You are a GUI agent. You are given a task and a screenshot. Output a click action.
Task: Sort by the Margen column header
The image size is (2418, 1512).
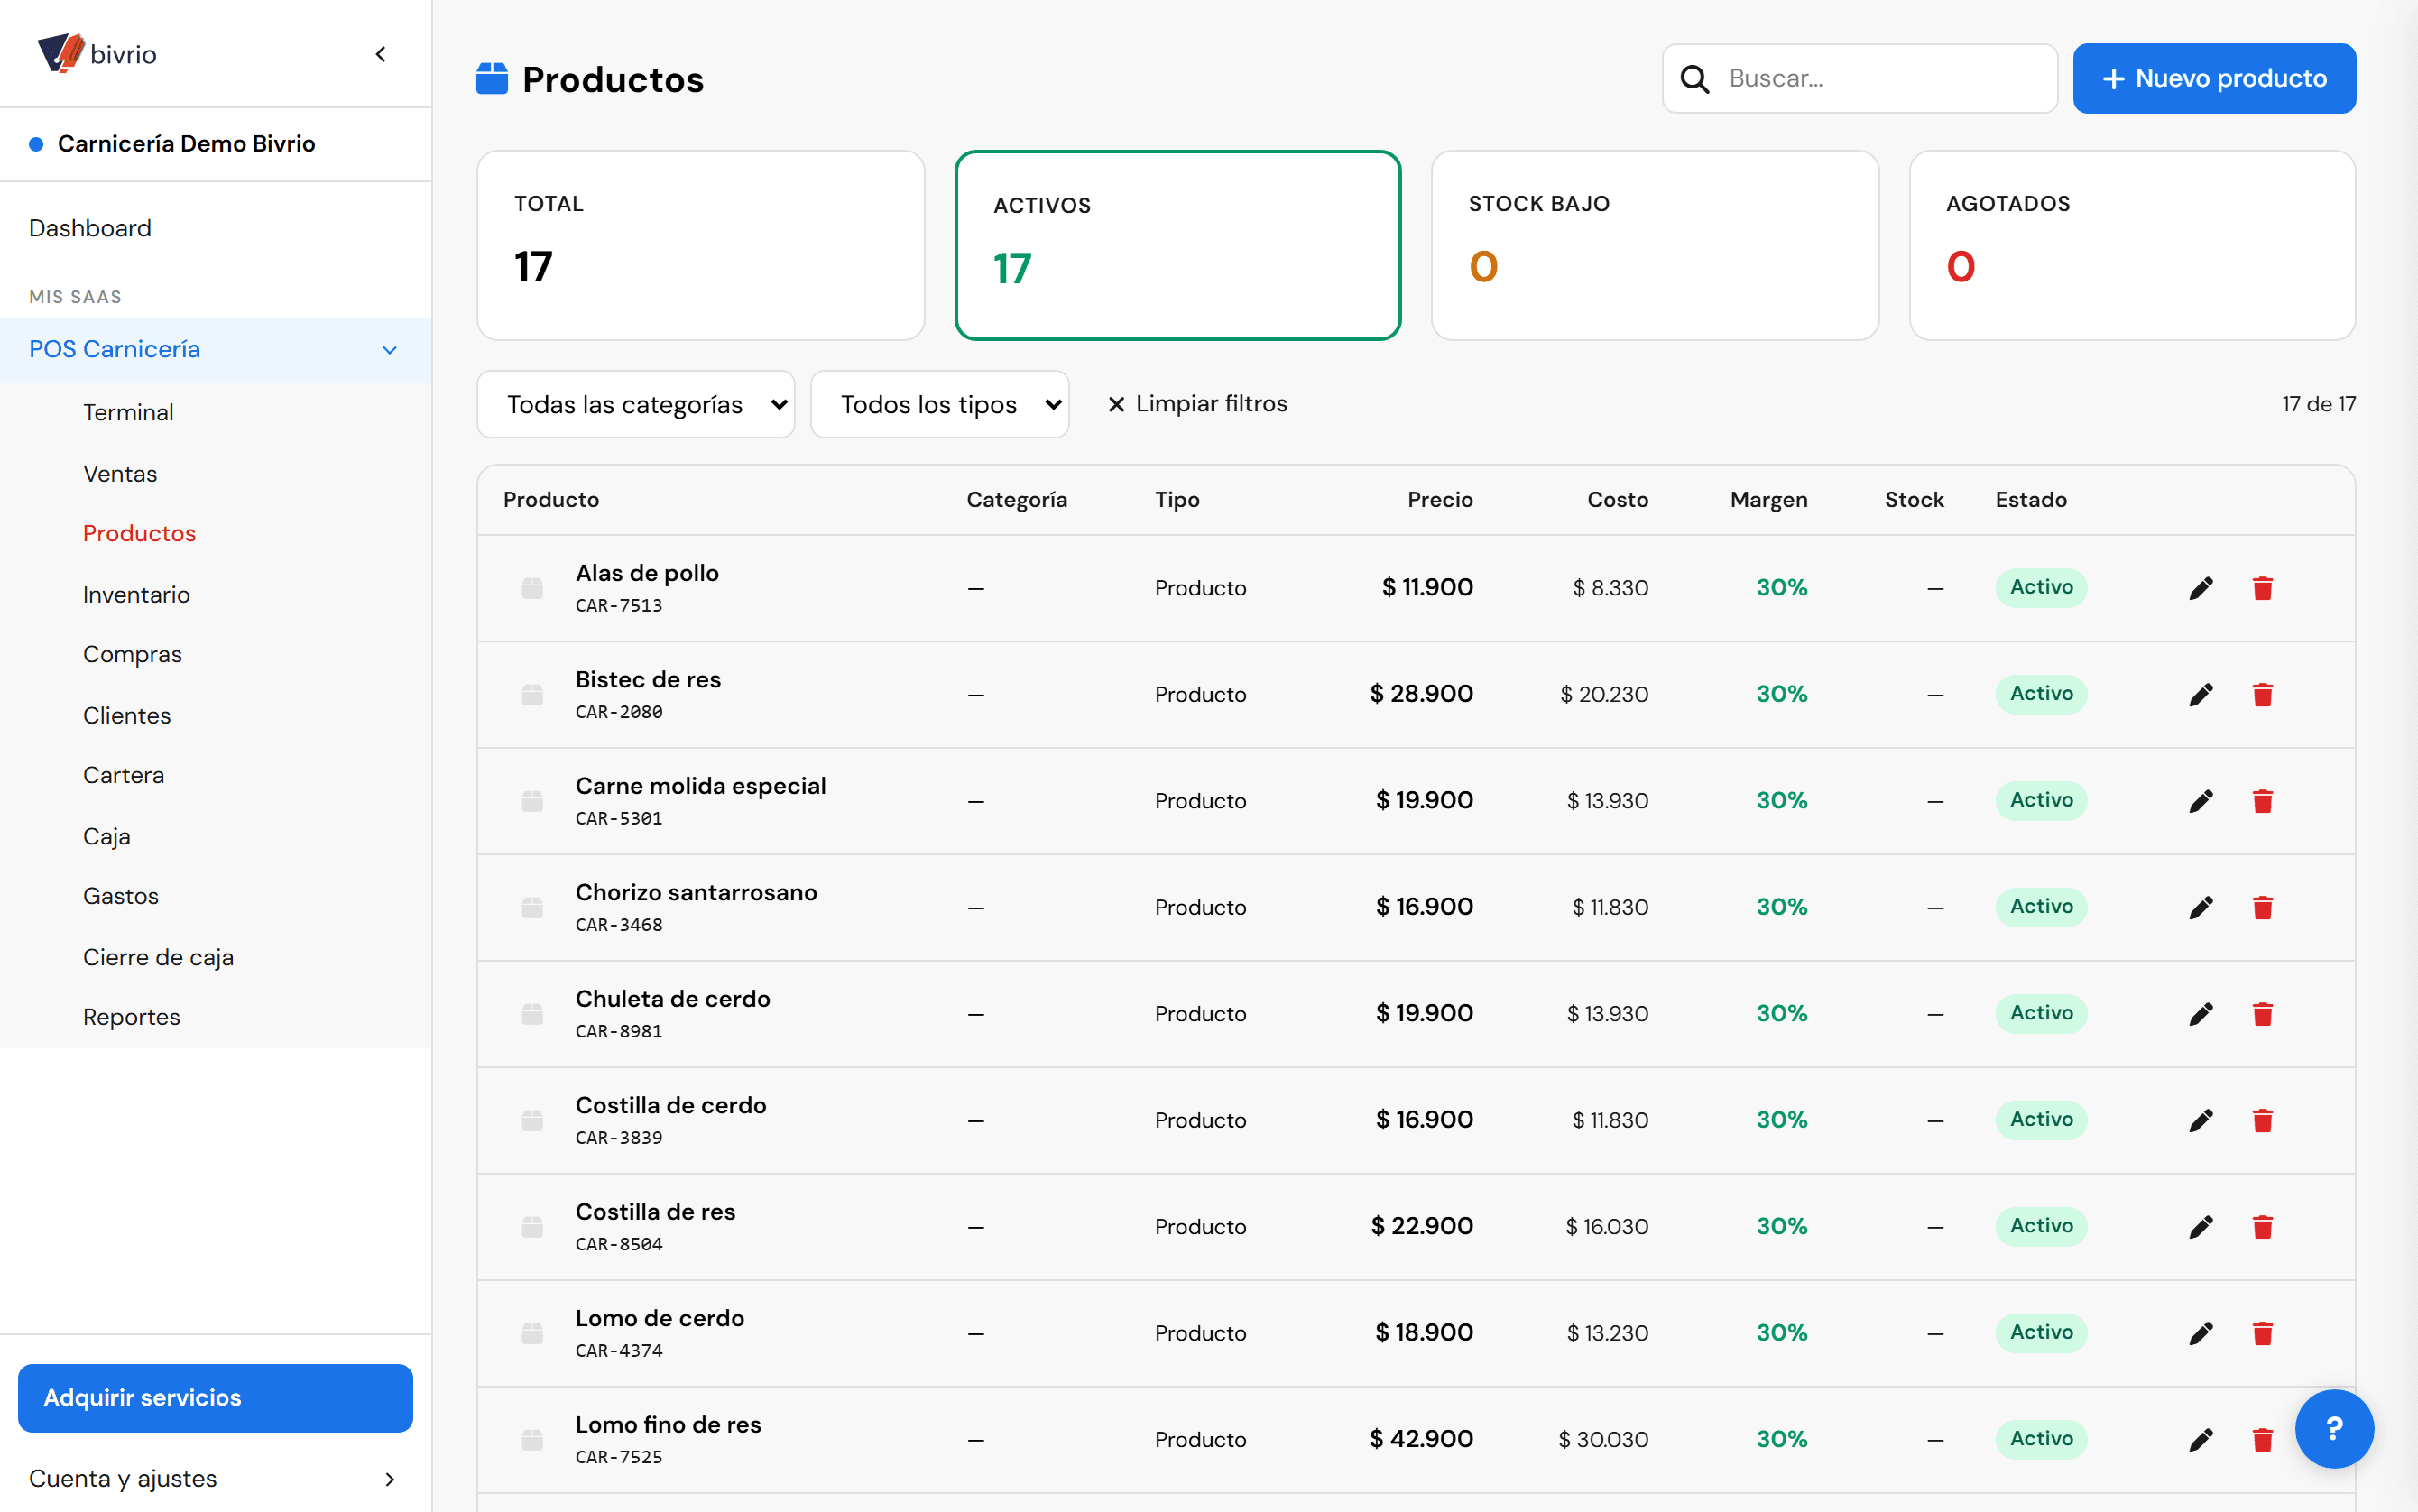coord(1768,500)
